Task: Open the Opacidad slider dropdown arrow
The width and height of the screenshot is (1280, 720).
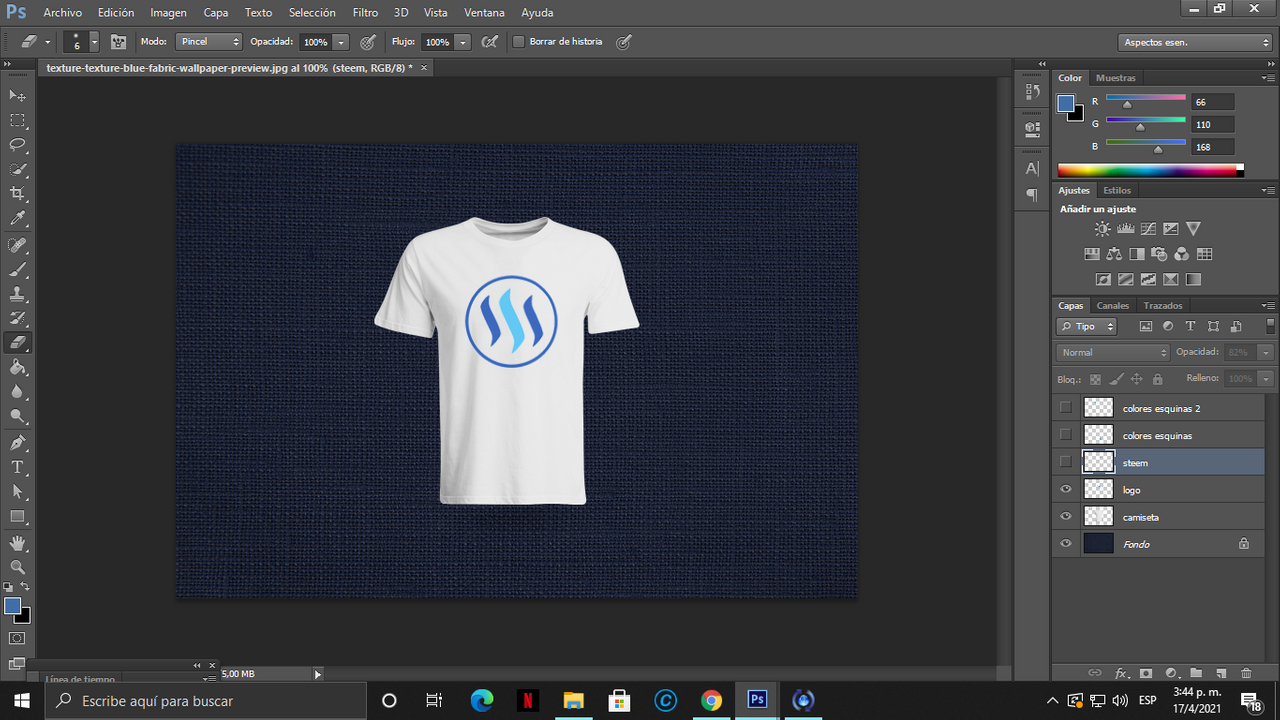Action: click(x=341, y=42)
